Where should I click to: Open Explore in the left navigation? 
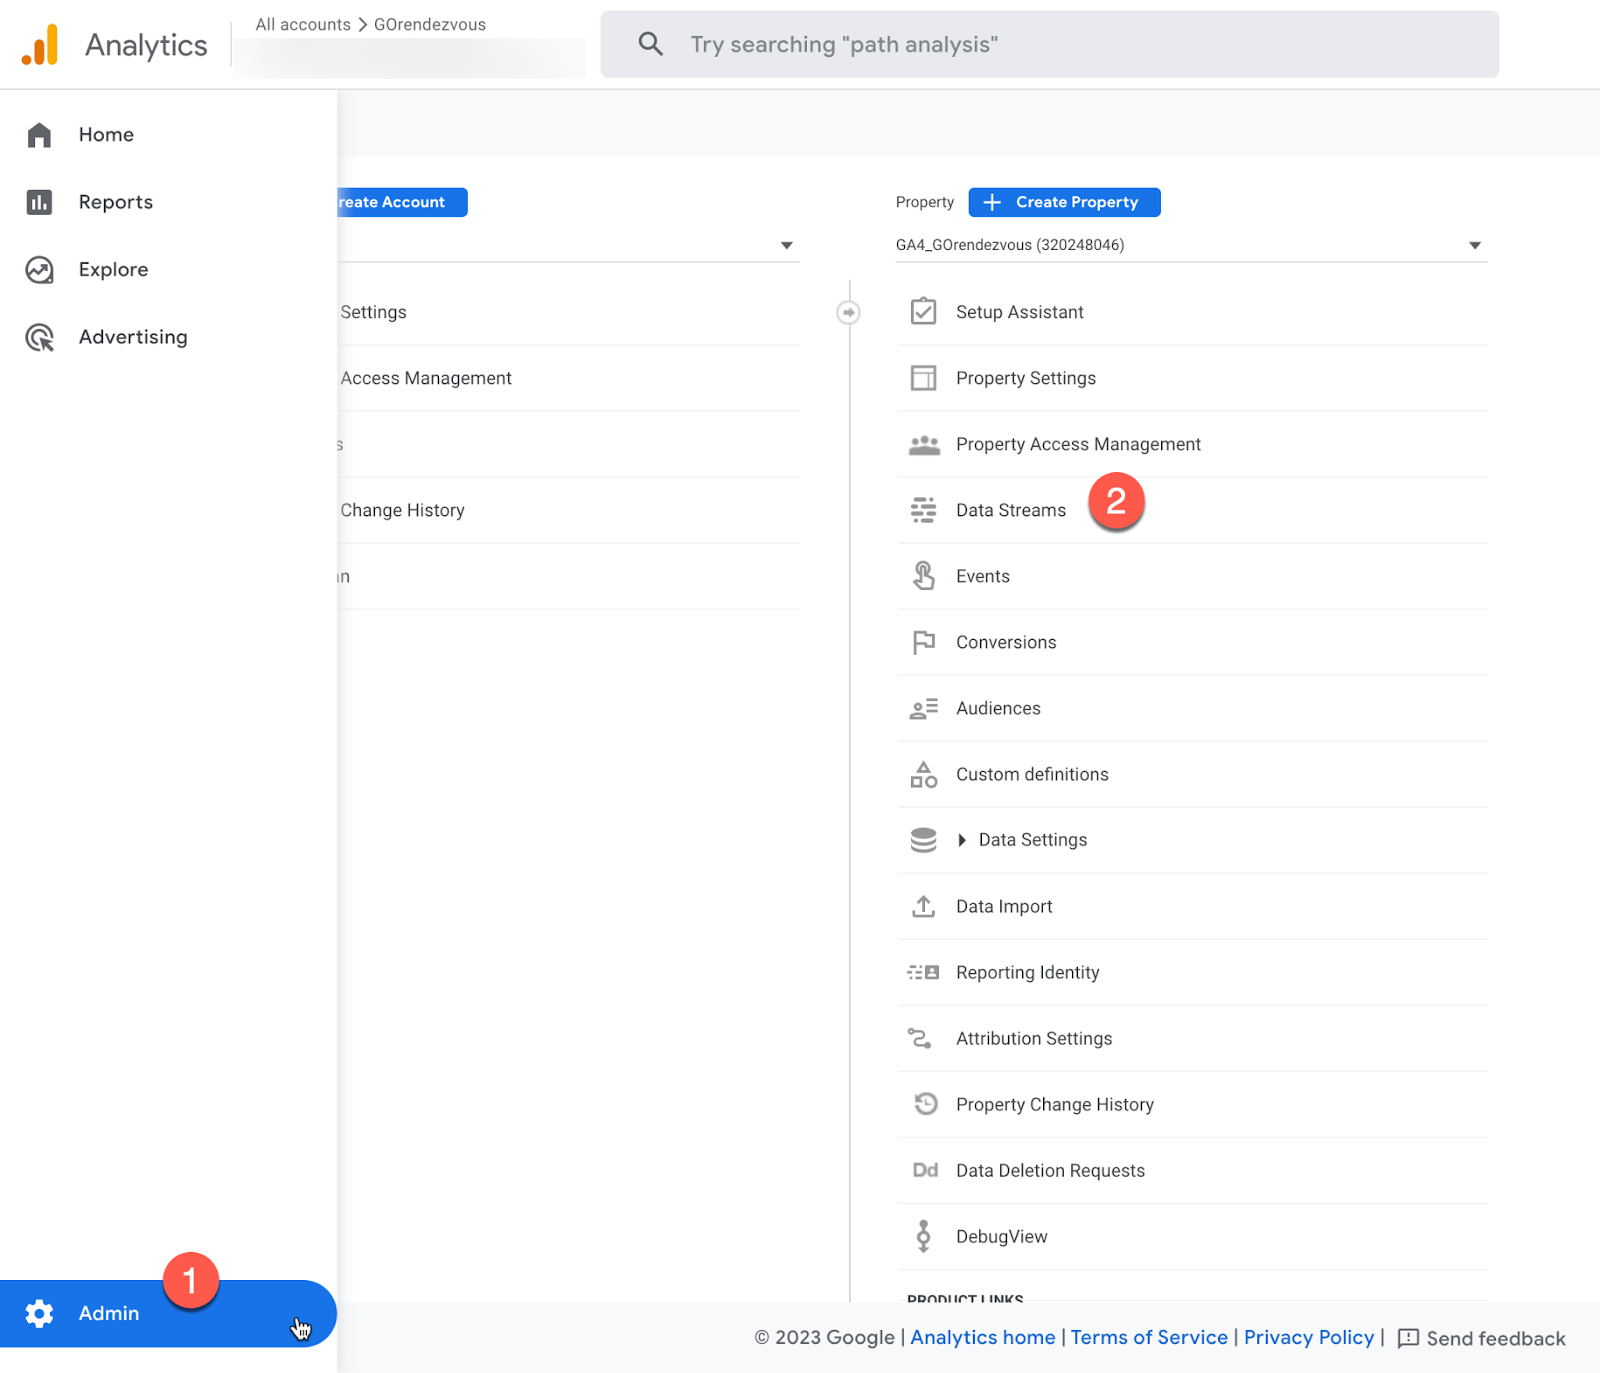click(168, 270)
